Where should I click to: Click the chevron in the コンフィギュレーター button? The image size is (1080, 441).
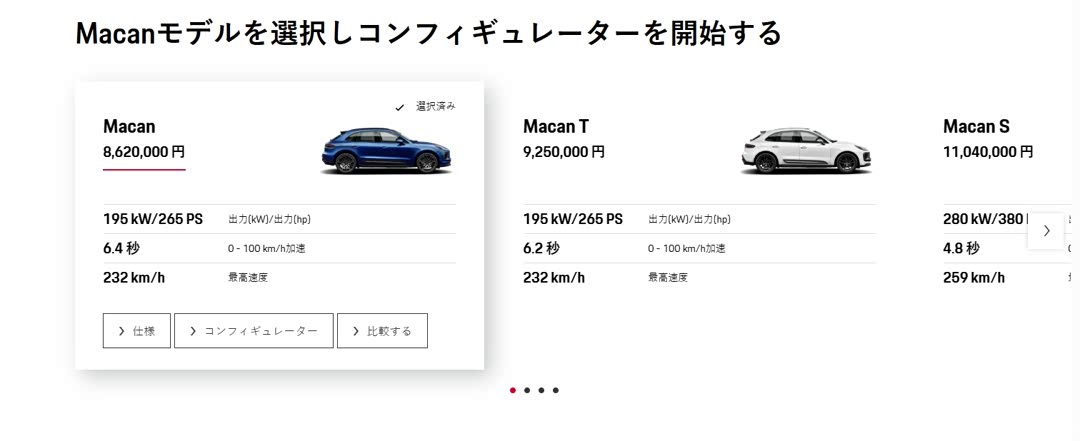point(192,331)
